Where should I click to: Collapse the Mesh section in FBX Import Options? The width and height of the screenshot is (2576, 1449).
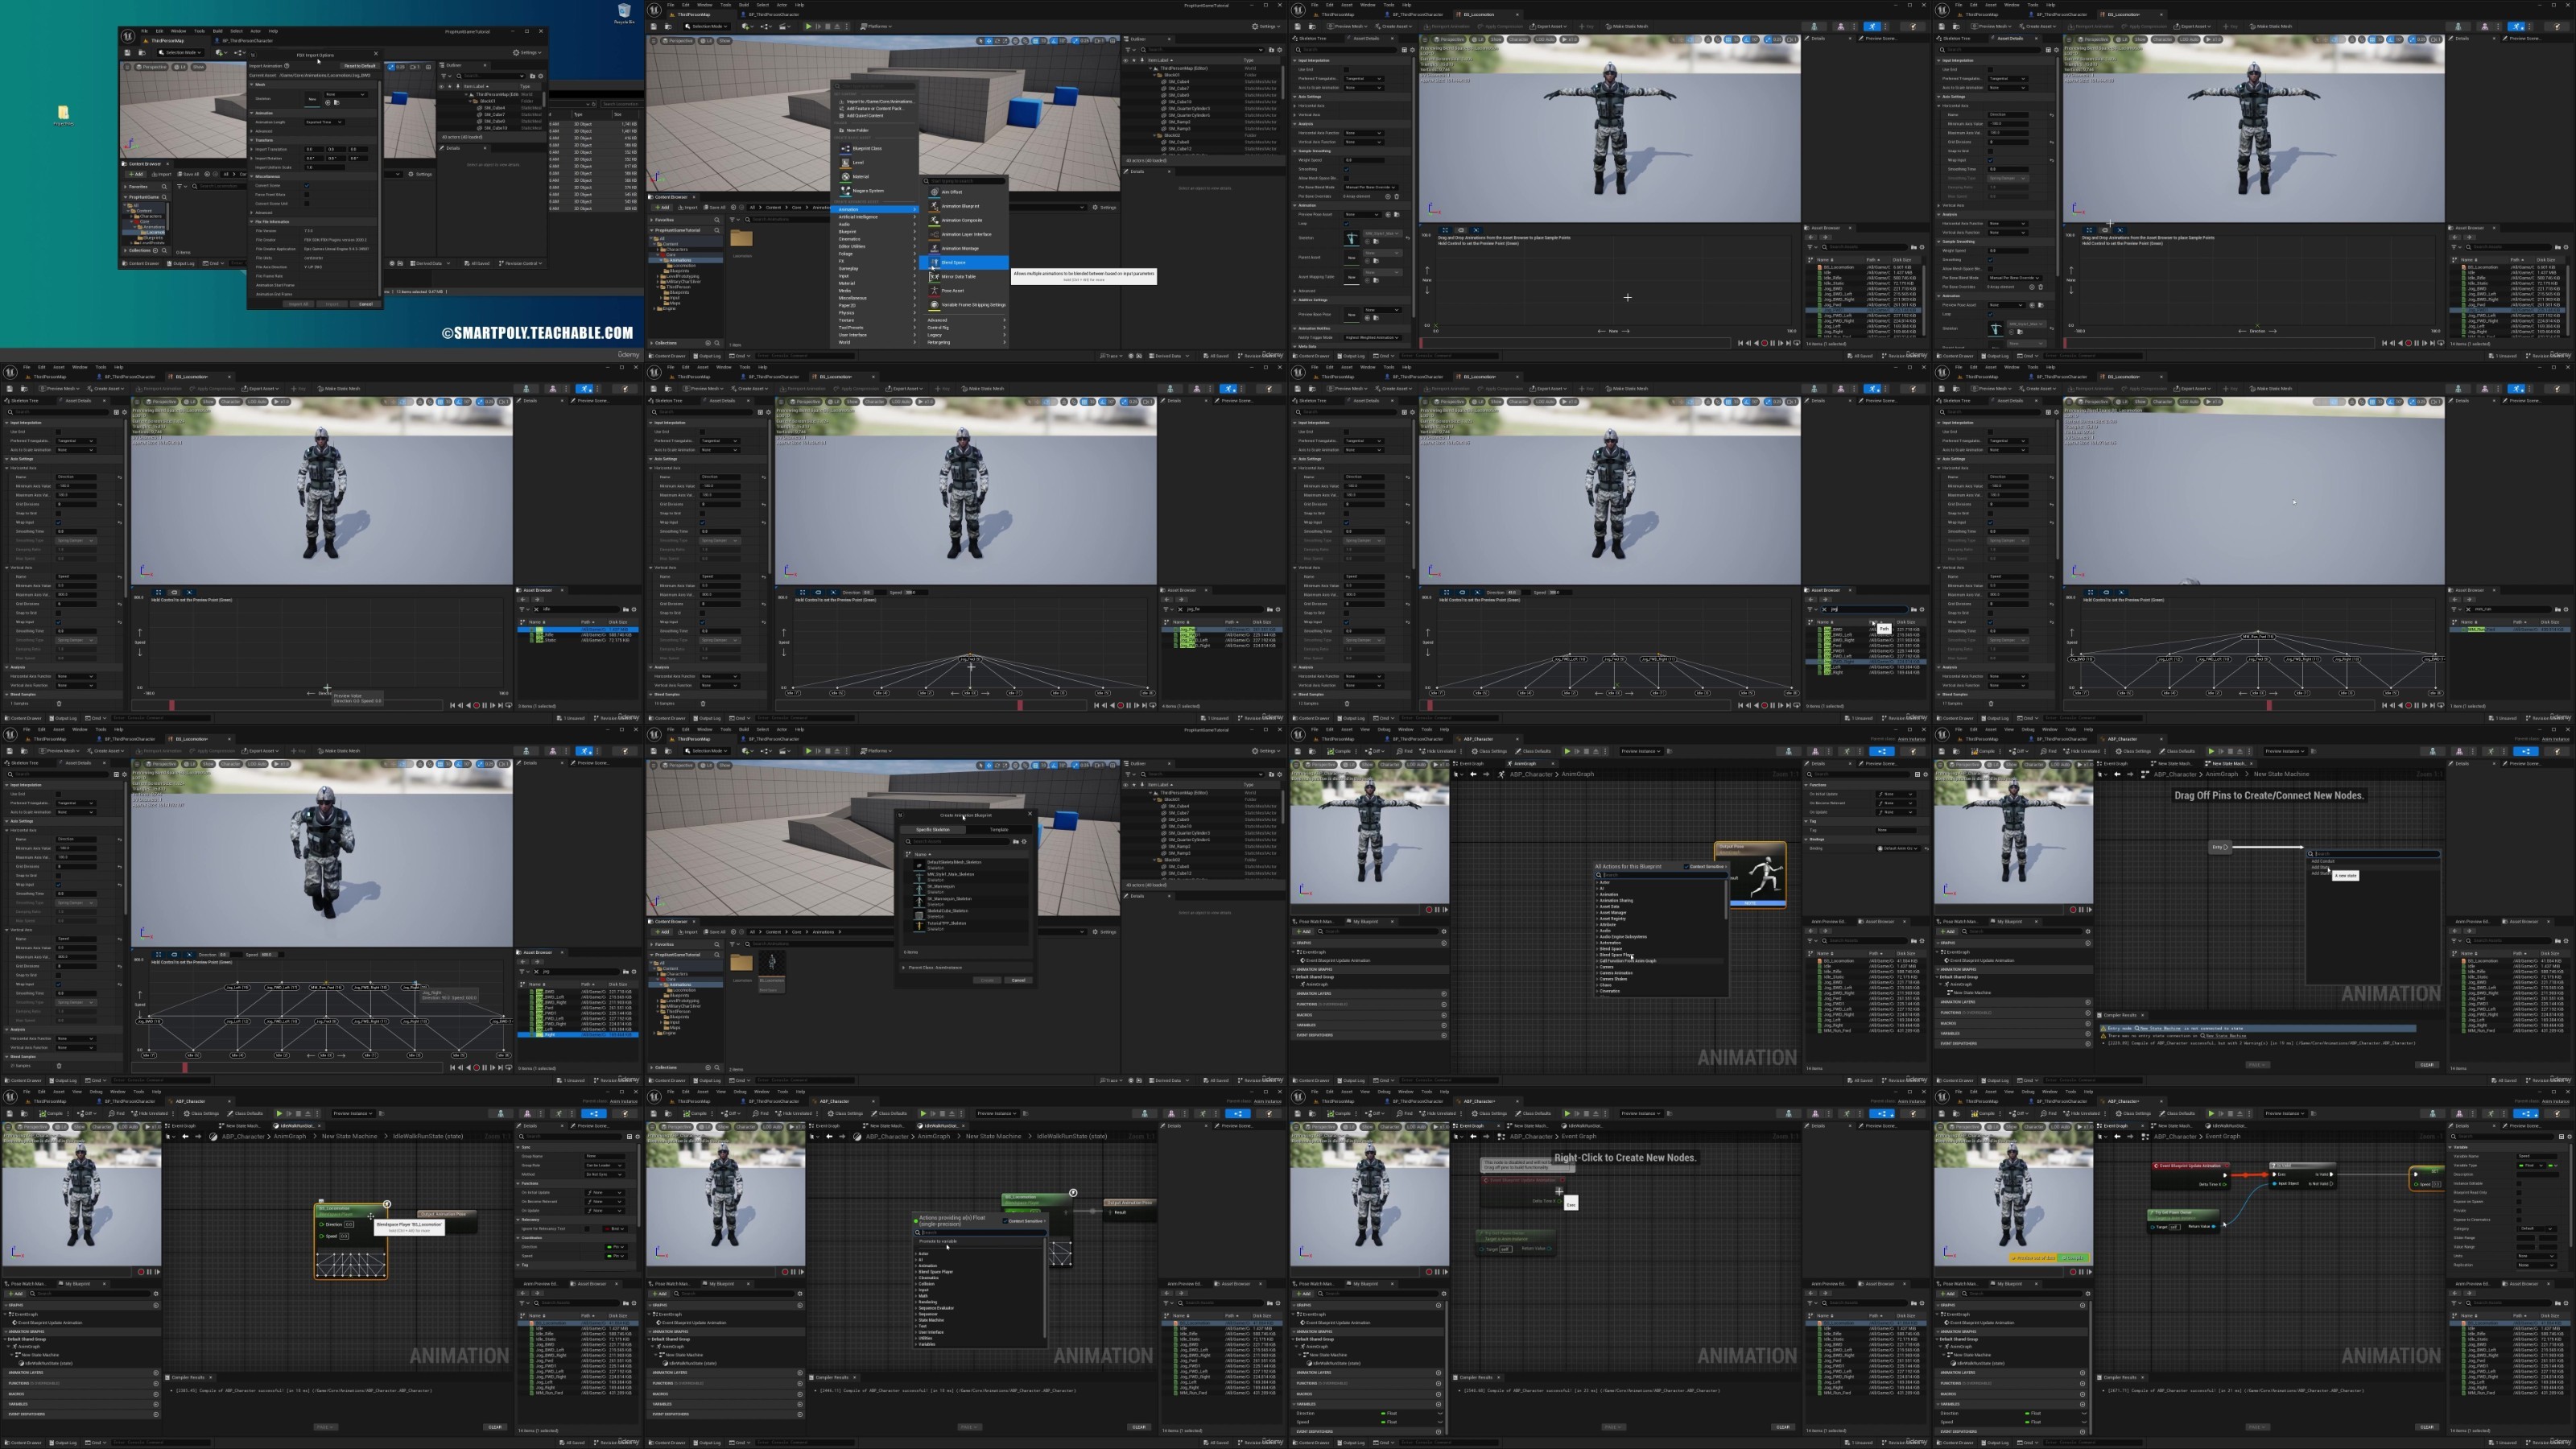(252, 85)
